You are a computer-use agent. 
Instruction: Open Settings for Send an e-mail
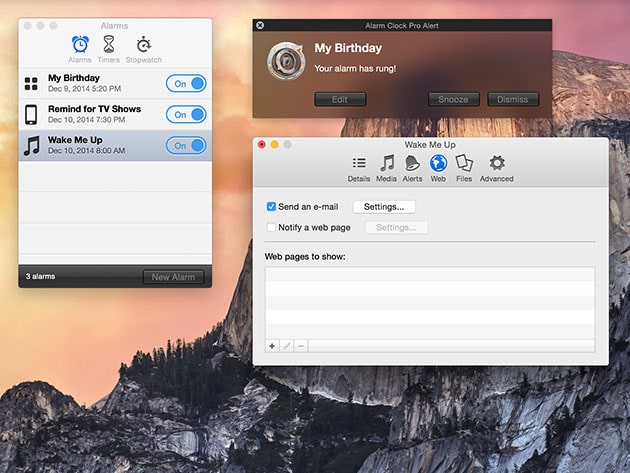click(384, 207)
